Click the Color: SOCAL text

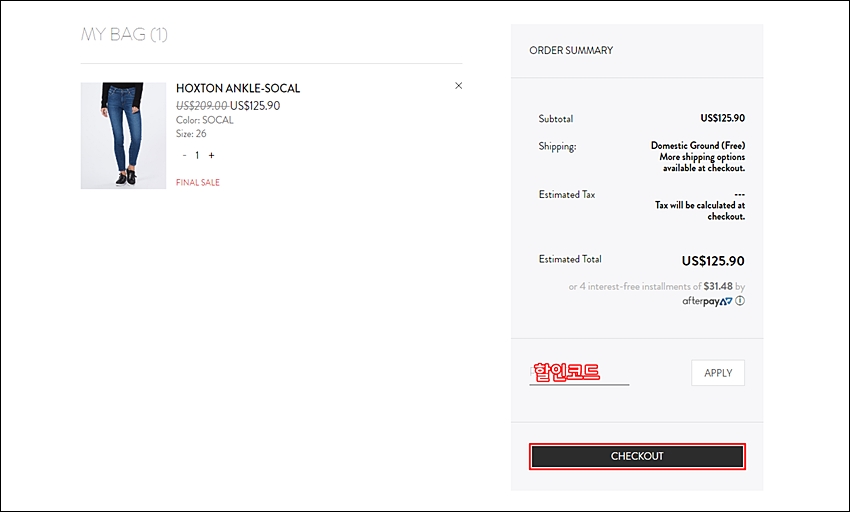pyautogui.click(x=204, y=120)
